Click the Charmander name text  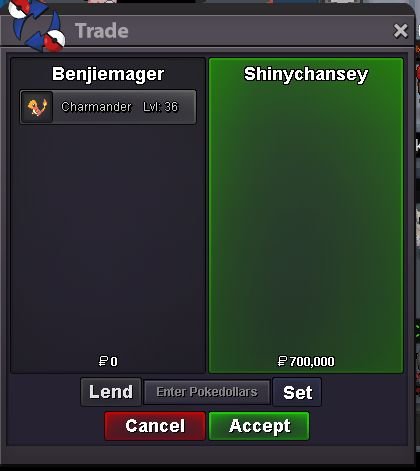coord(96,107)
